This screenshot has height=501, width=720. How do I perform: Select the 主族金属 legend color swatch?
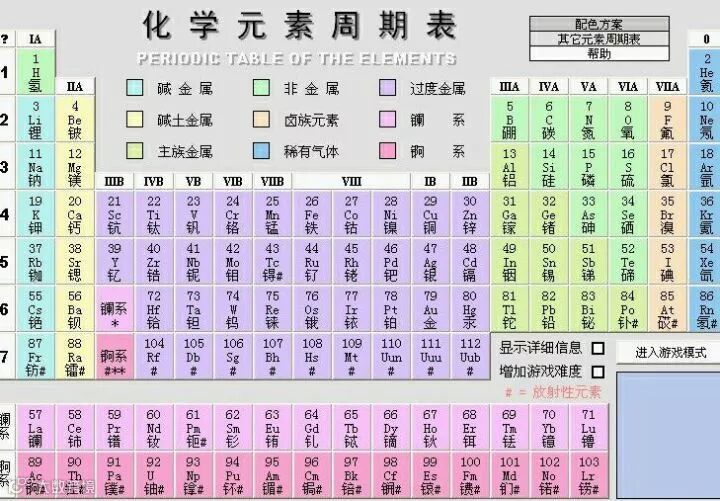(135, 151)
